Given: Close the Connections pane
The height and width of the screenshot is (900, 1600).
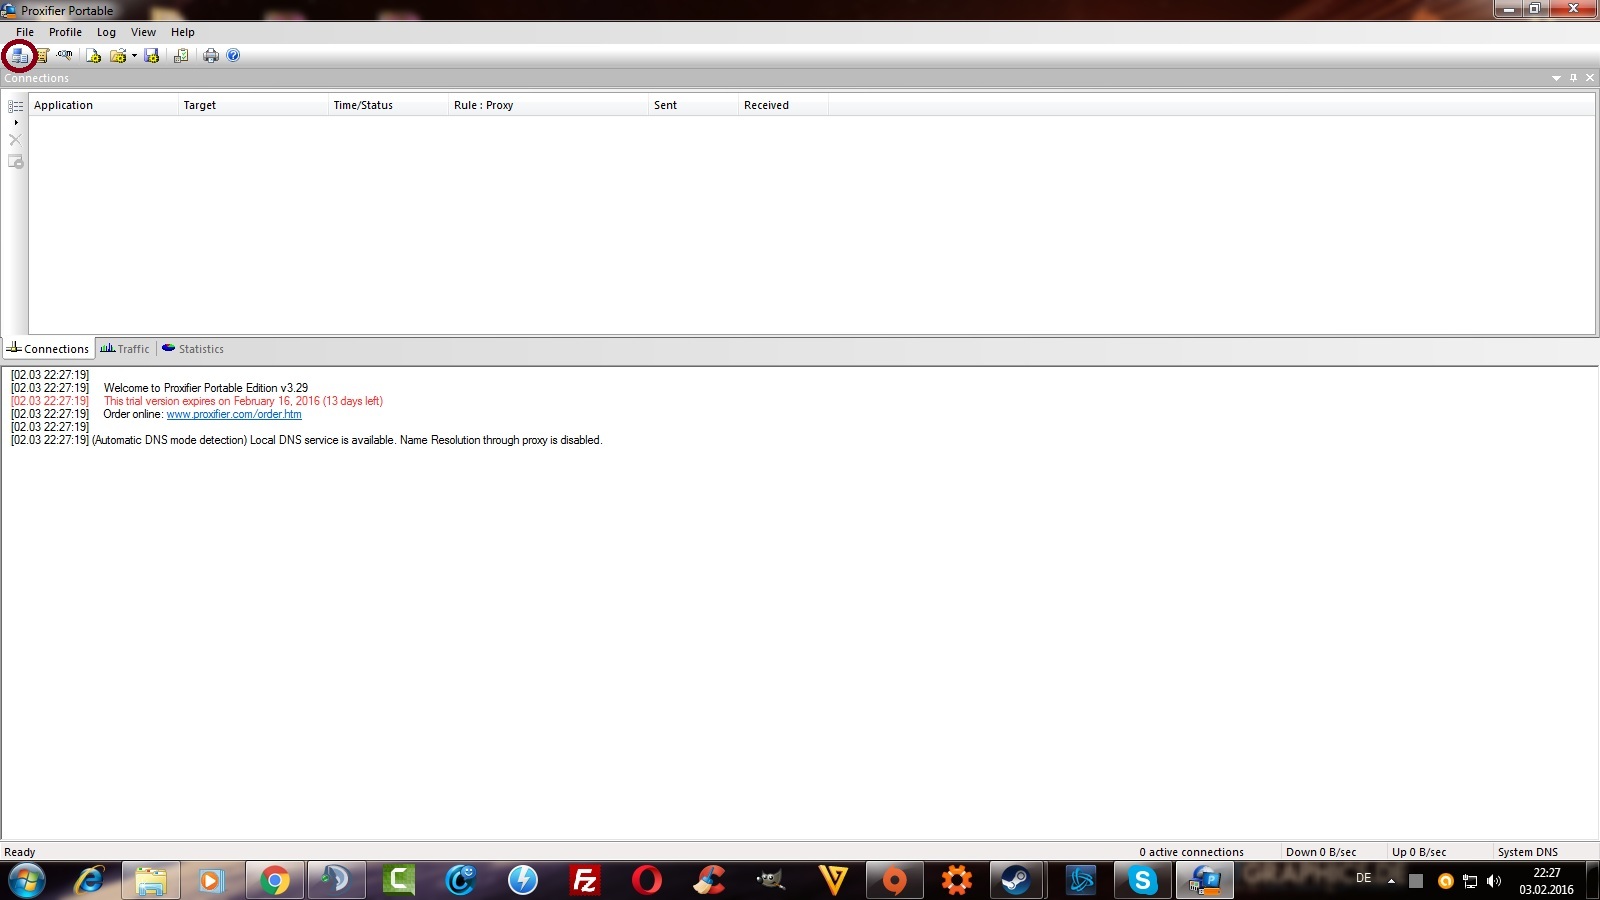Looking at the screenshot, I should click(x=1590, y=78).
